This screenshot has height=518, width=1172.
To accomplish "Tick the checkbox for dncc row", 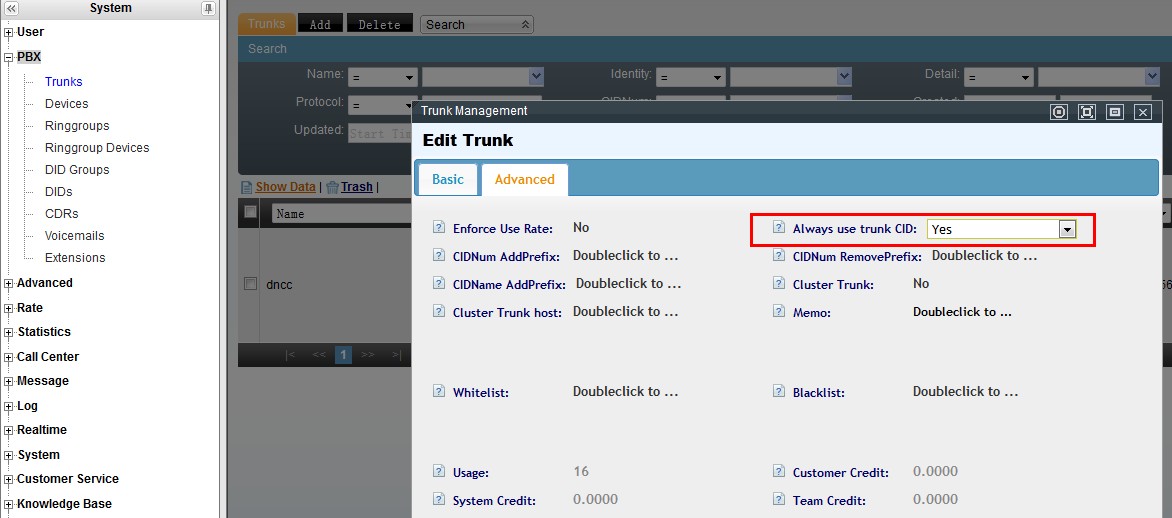I will click(x=251, y=284).
